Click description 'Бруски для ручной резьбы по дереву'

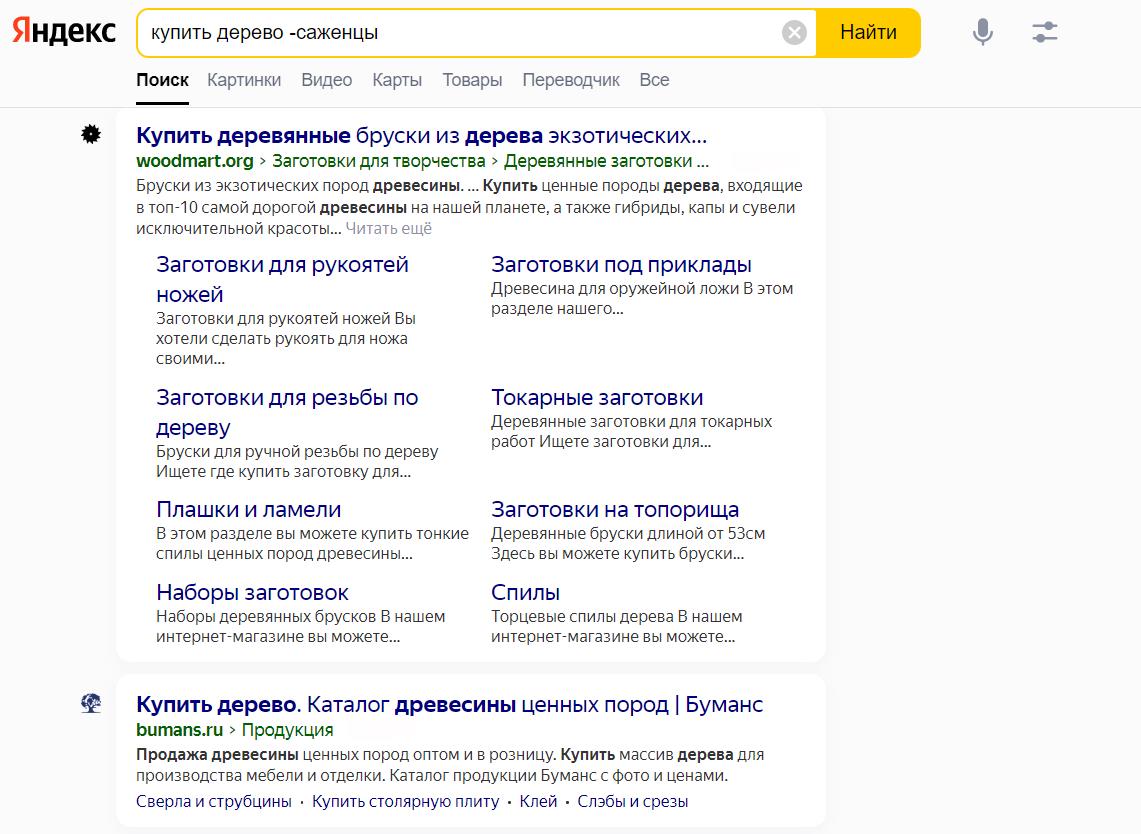click(x=297, y=451)
